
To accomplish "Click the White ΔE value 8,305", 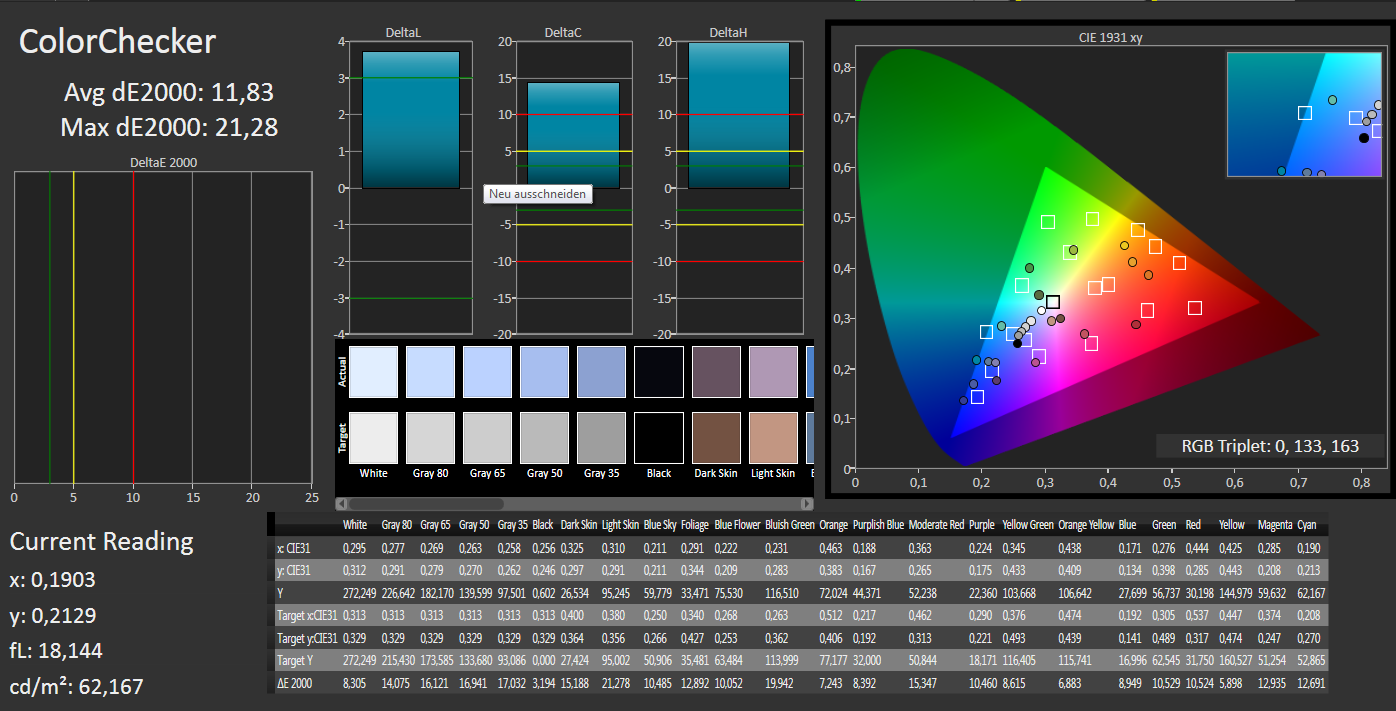I will tap(354, 683).
